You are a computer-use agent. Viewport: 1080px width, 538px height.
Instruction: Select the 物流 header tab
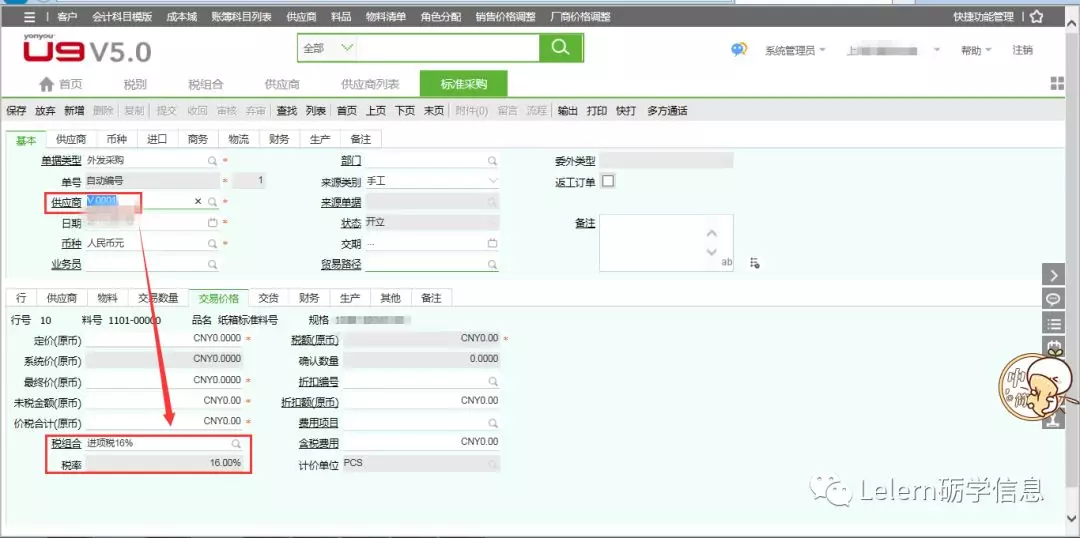[x=238, y=139]
